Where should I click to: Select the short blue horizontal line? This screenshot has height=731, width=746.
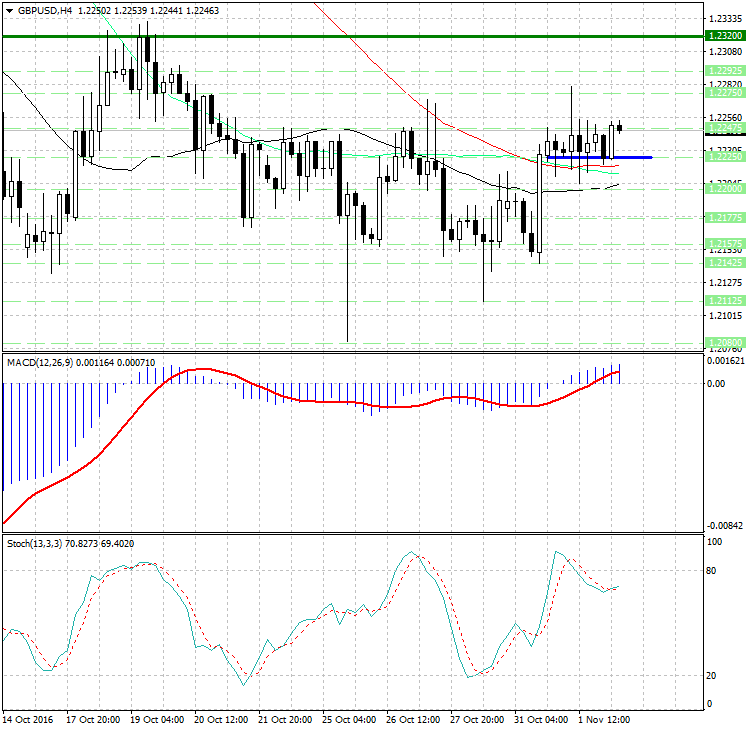(598, 157)
